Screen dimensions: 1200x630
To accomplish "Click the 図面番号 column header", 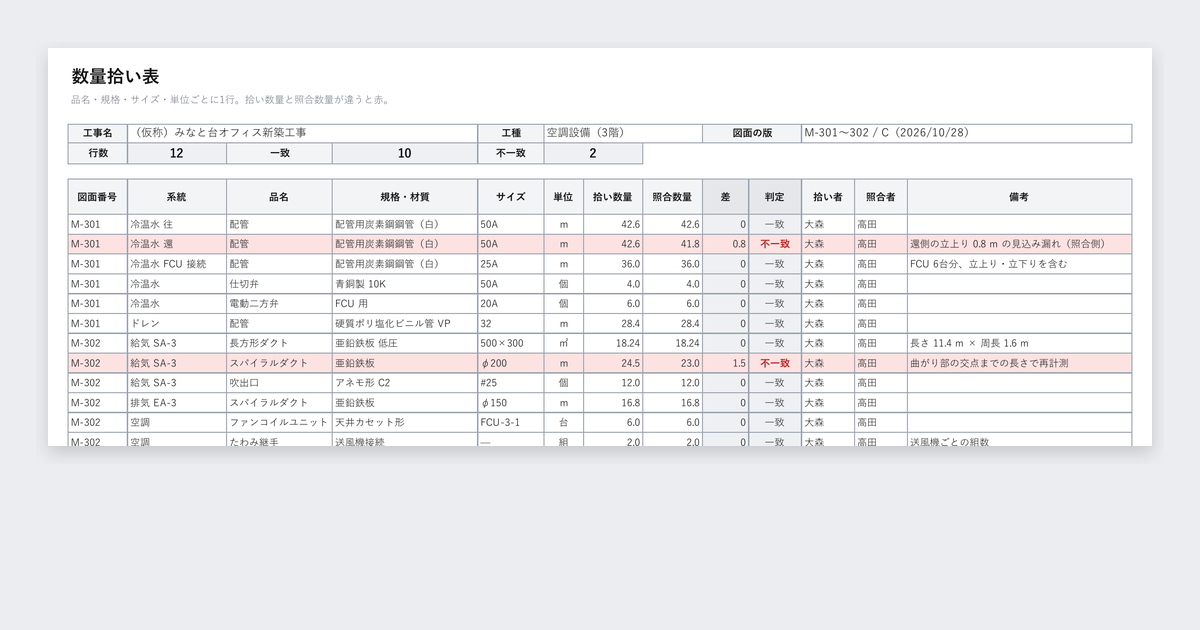I will tap(98, 197).
